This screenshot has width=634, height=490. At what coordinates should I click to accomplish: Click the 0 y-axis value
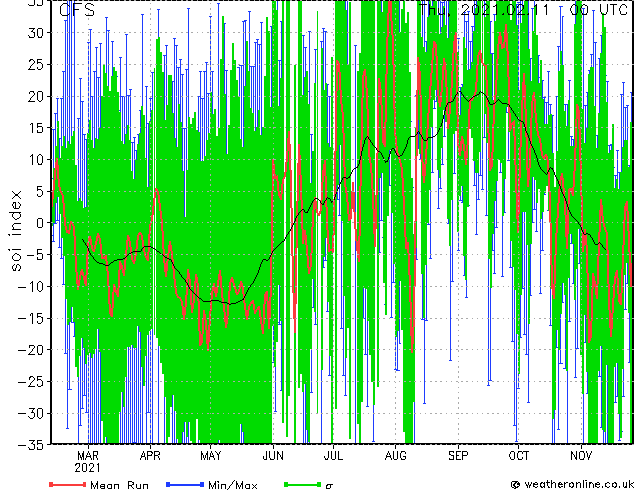click(42, 223)
